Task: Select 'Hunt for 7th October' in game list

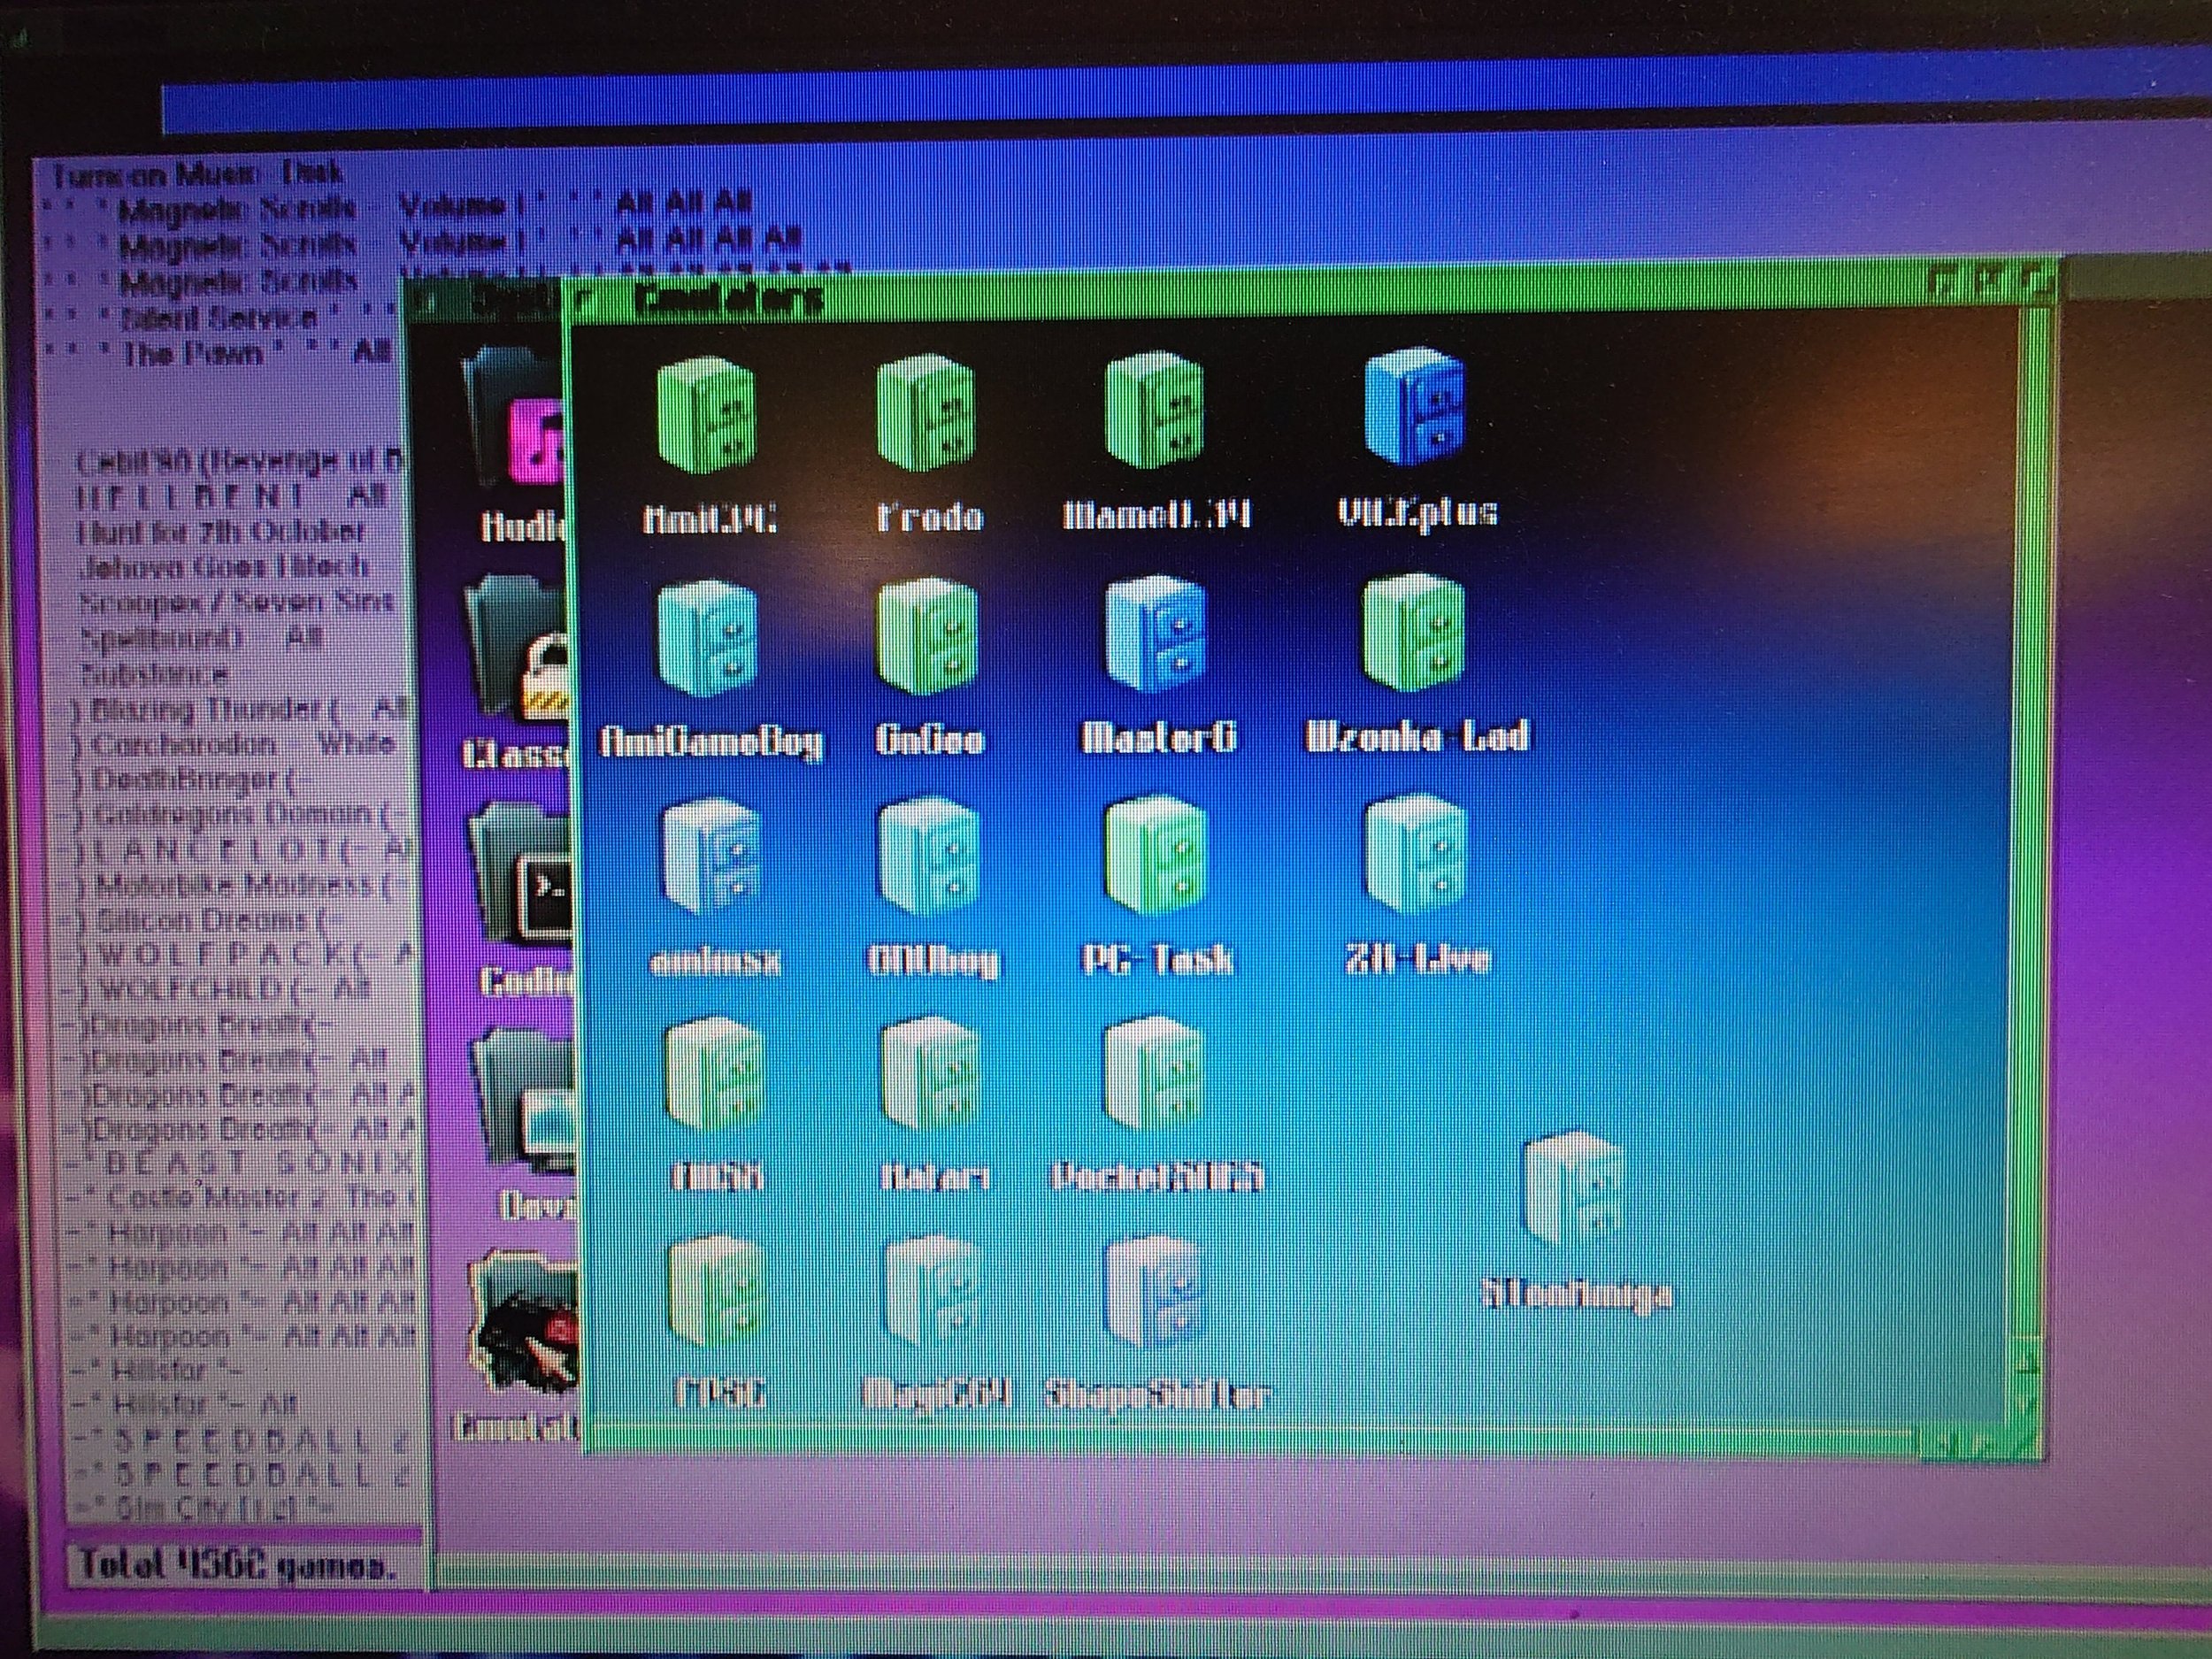Action: coord(222,531)
